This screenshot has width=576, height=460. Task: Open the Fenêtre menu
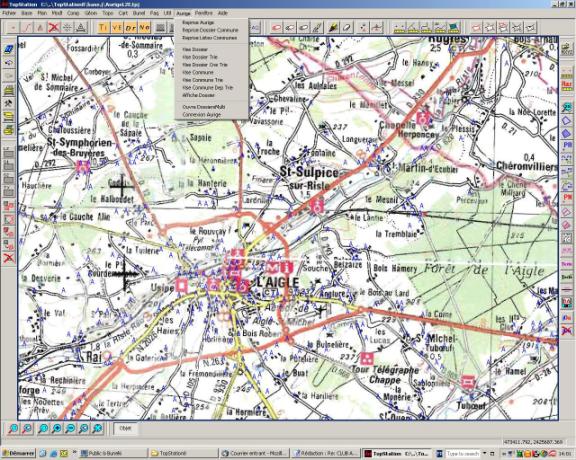point(204,13)
